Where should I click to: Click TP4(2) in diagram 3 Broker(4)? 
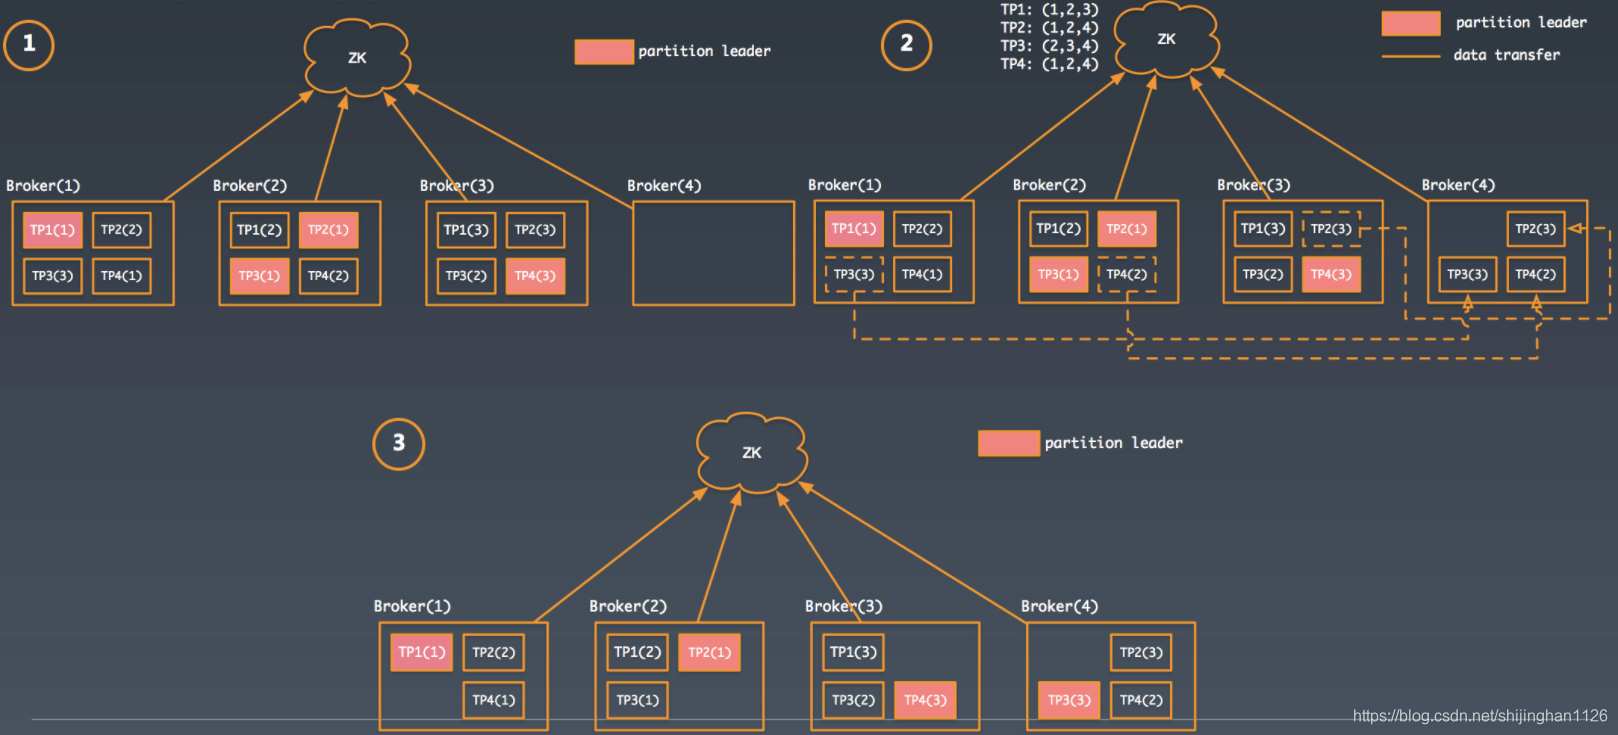[x=1142, y=700]
